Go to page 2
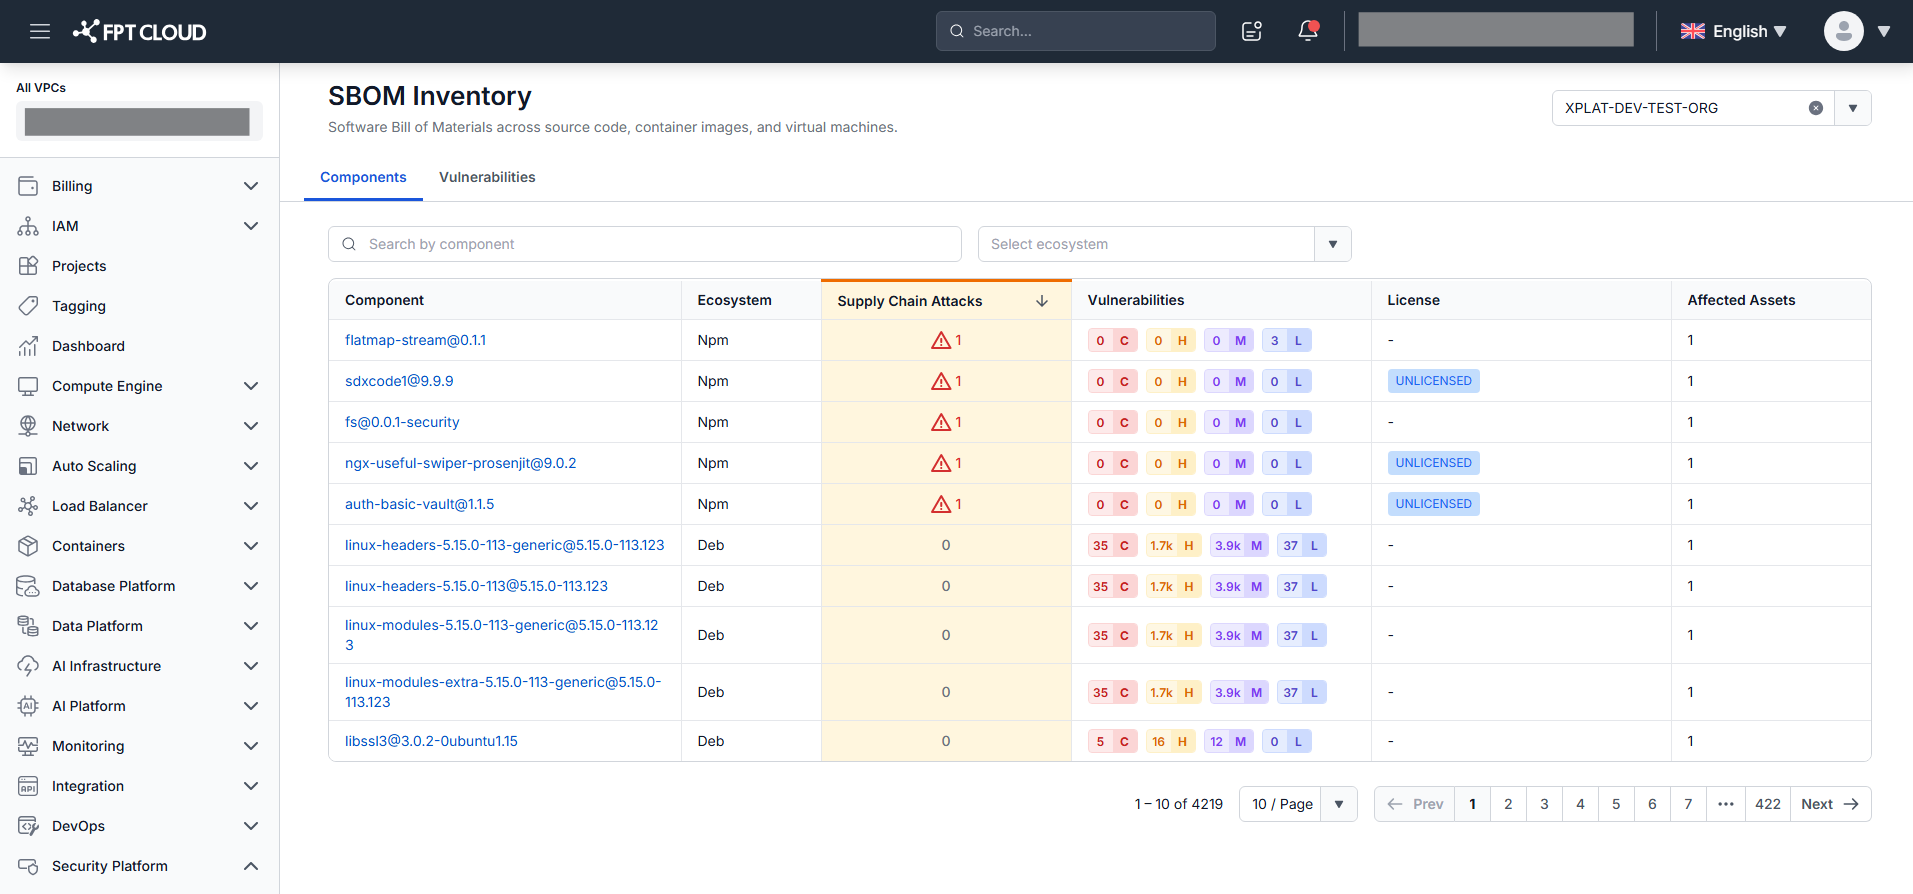1913x894 pixels. click(1508, 804)
